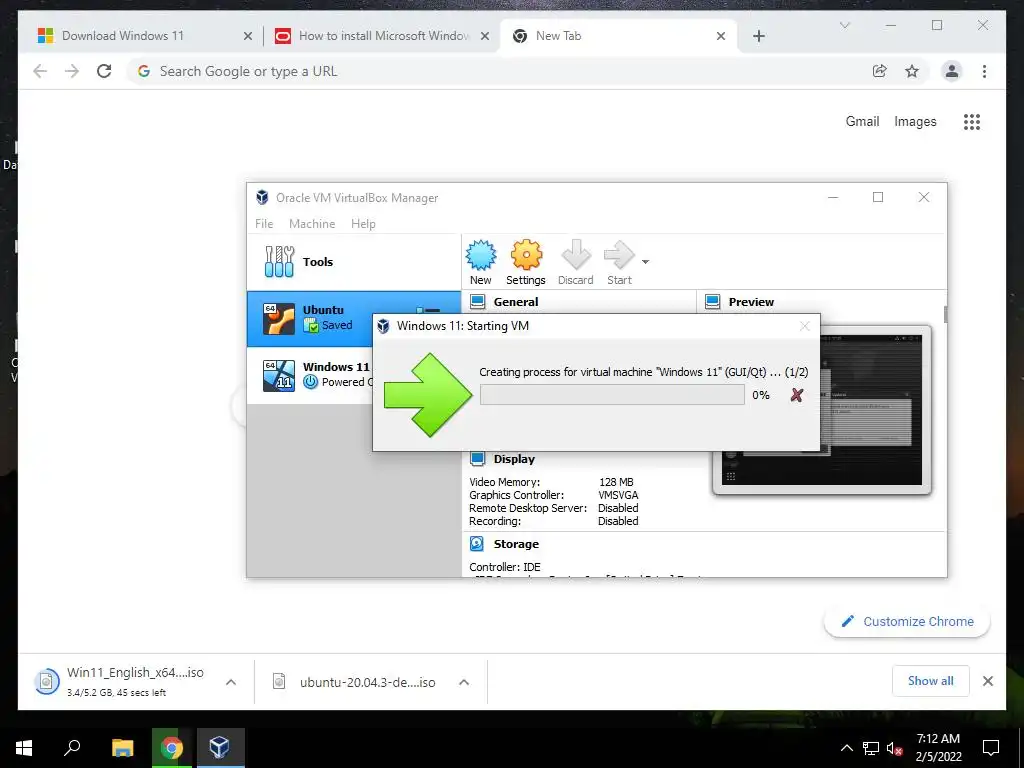Viewport: 1024px width, 768px height.
Task: Select the Tools entry in VirtualBox
Action: pos(353,262)
